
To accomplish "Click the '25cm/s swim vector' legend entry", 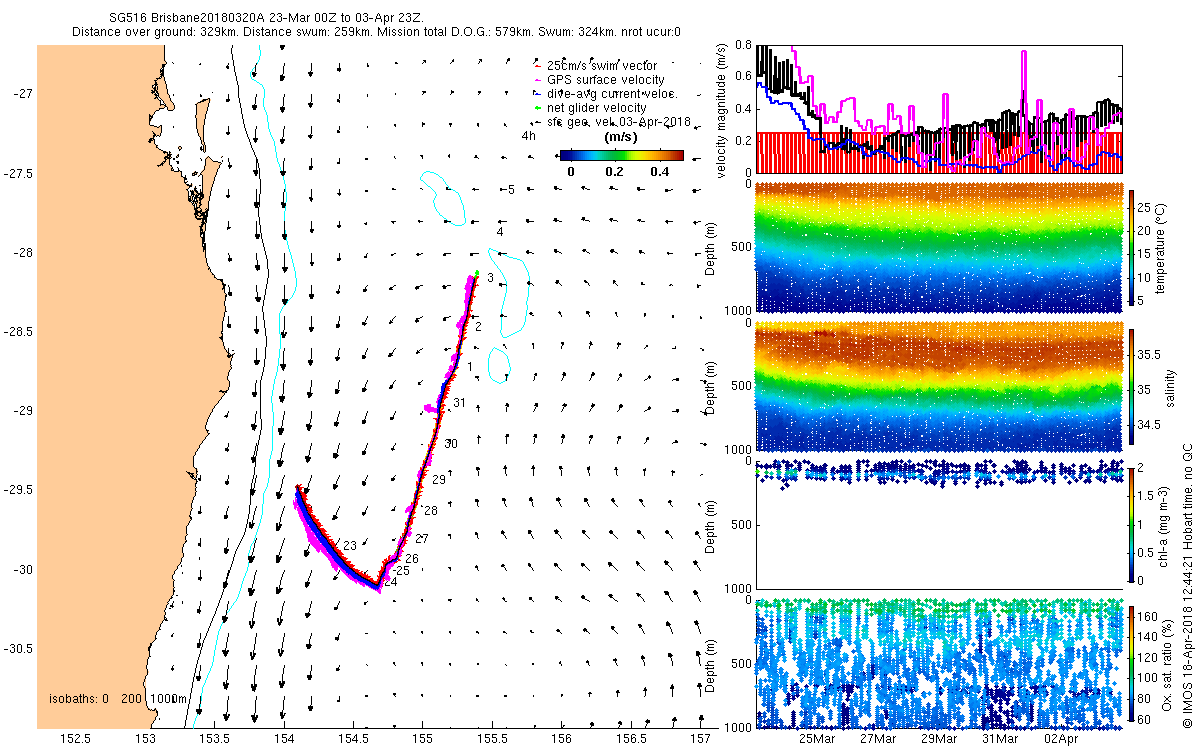I will [x=601, y=65].
